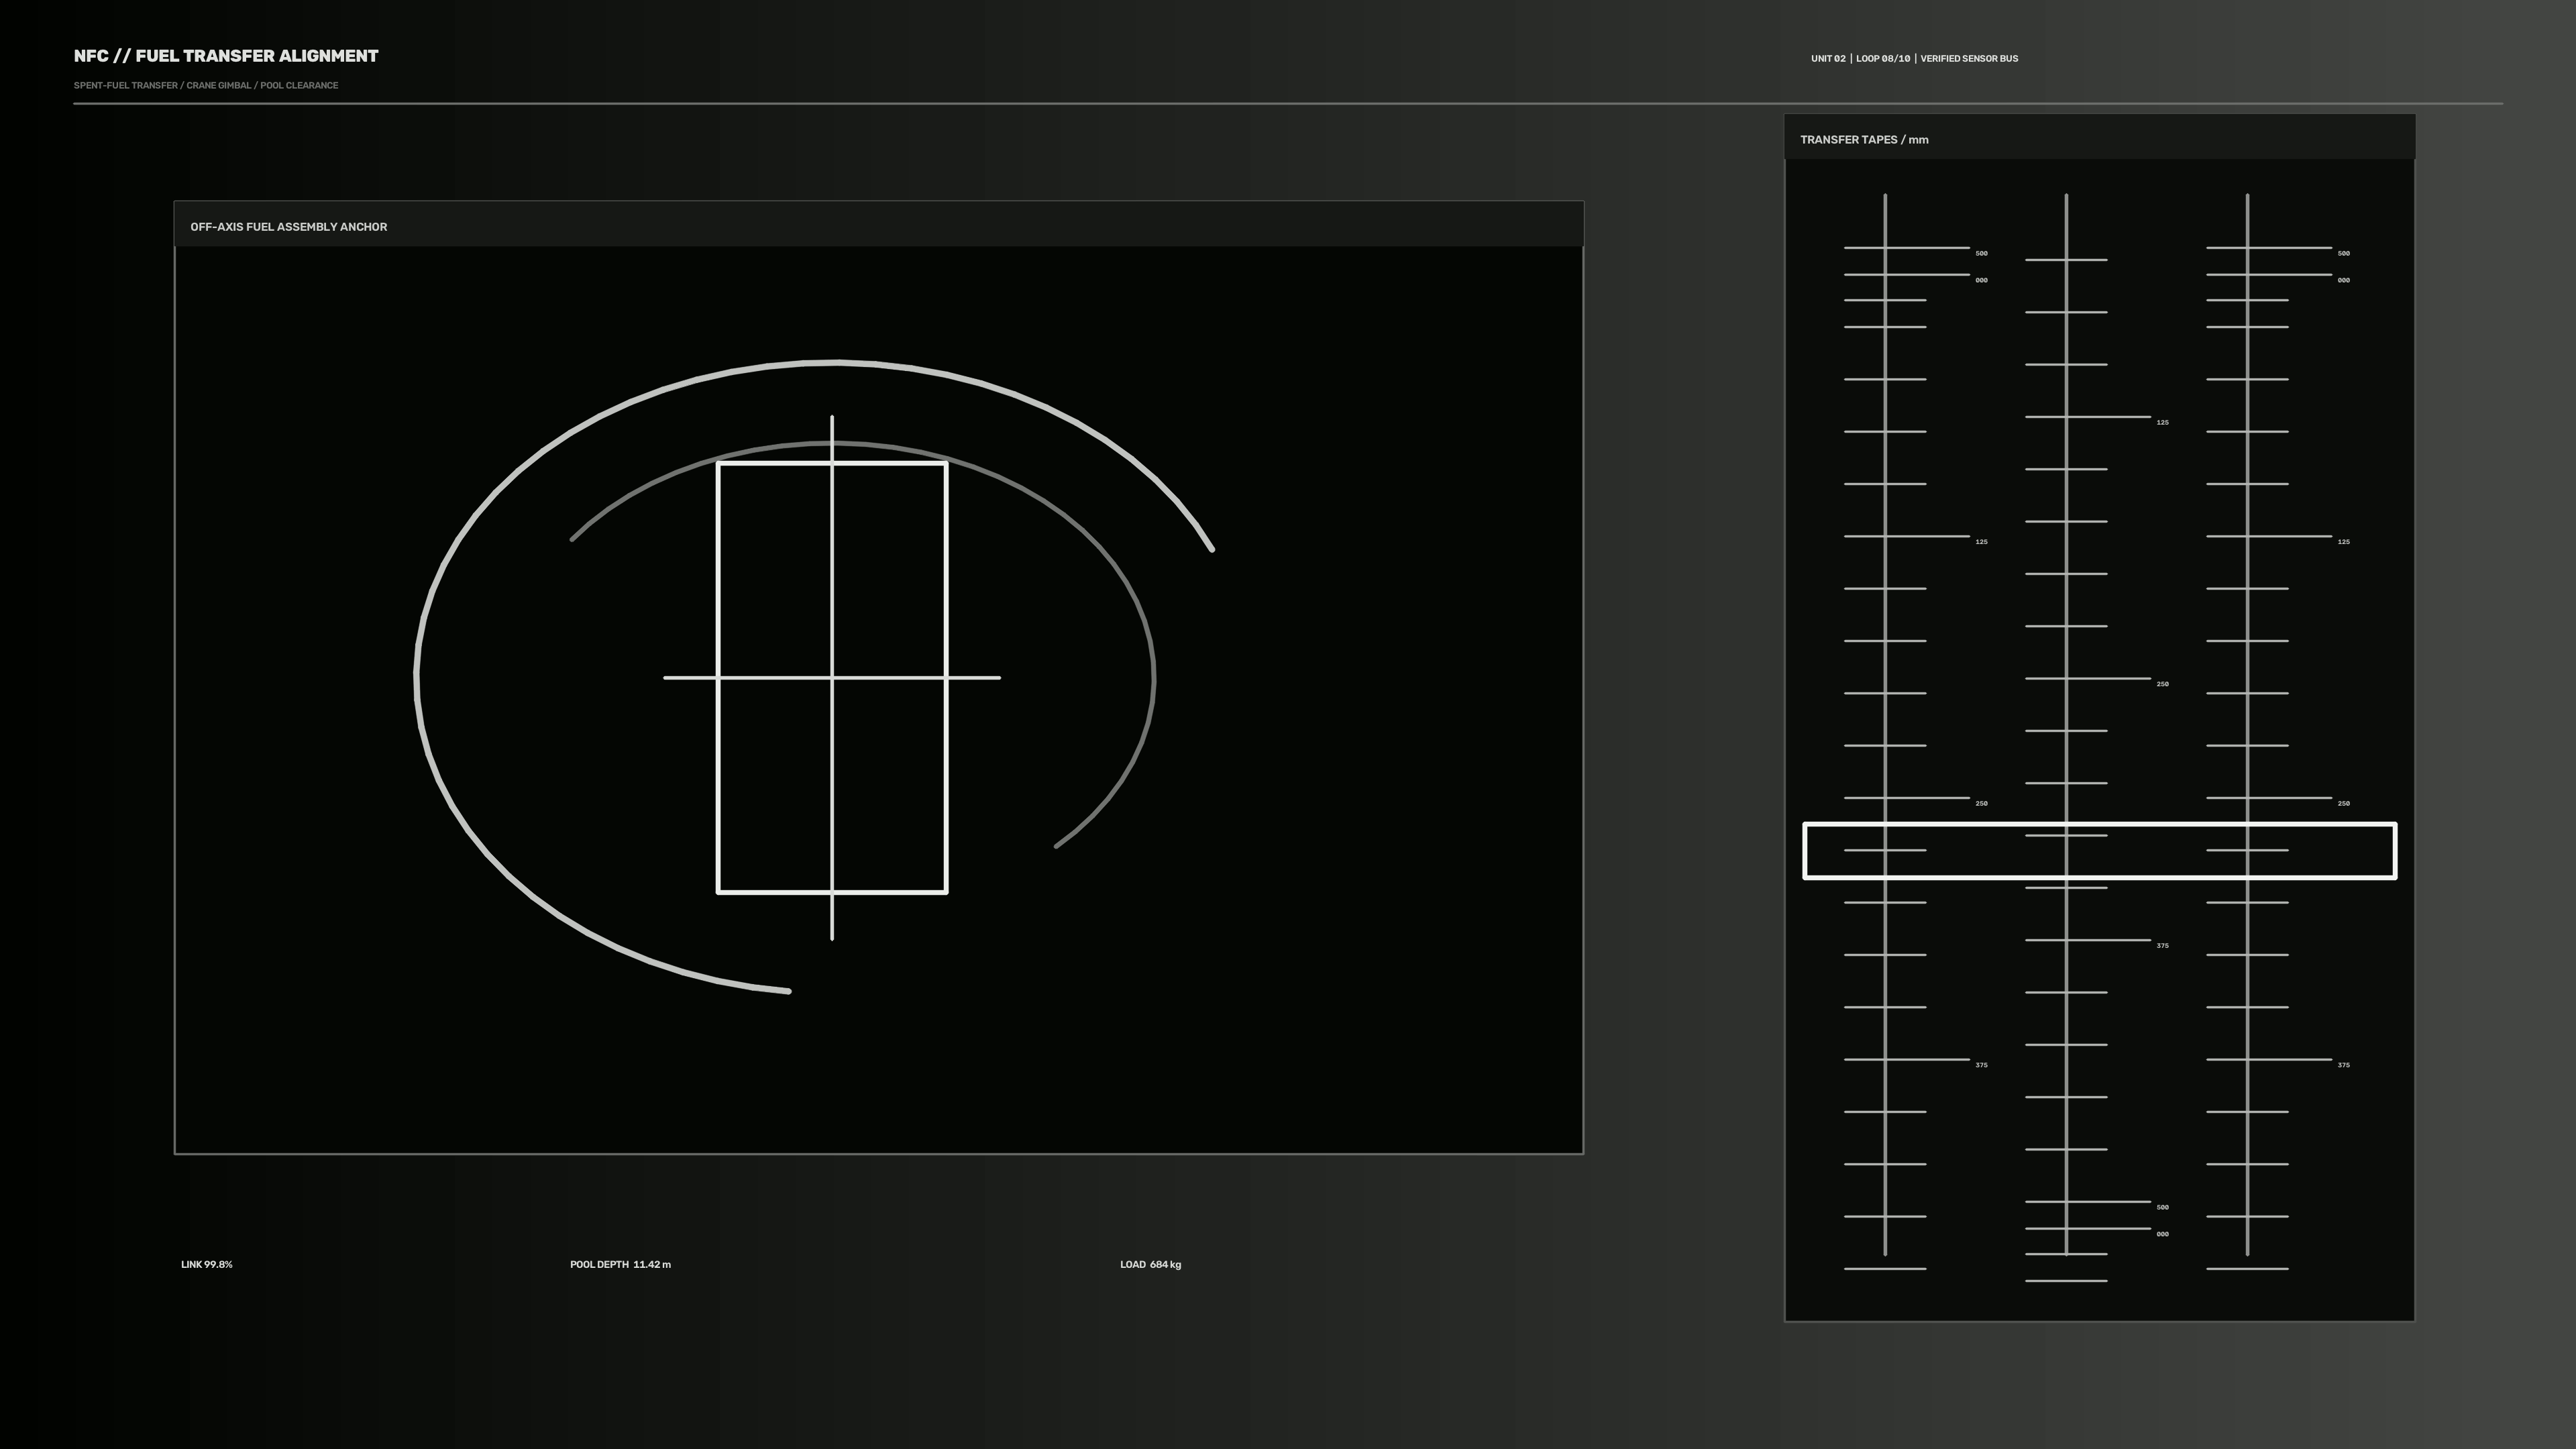This screenshot has height=1449, width=2576.
Task: Select the TRANSFER TAPES / mm panel header
Action: (2099, 138)
